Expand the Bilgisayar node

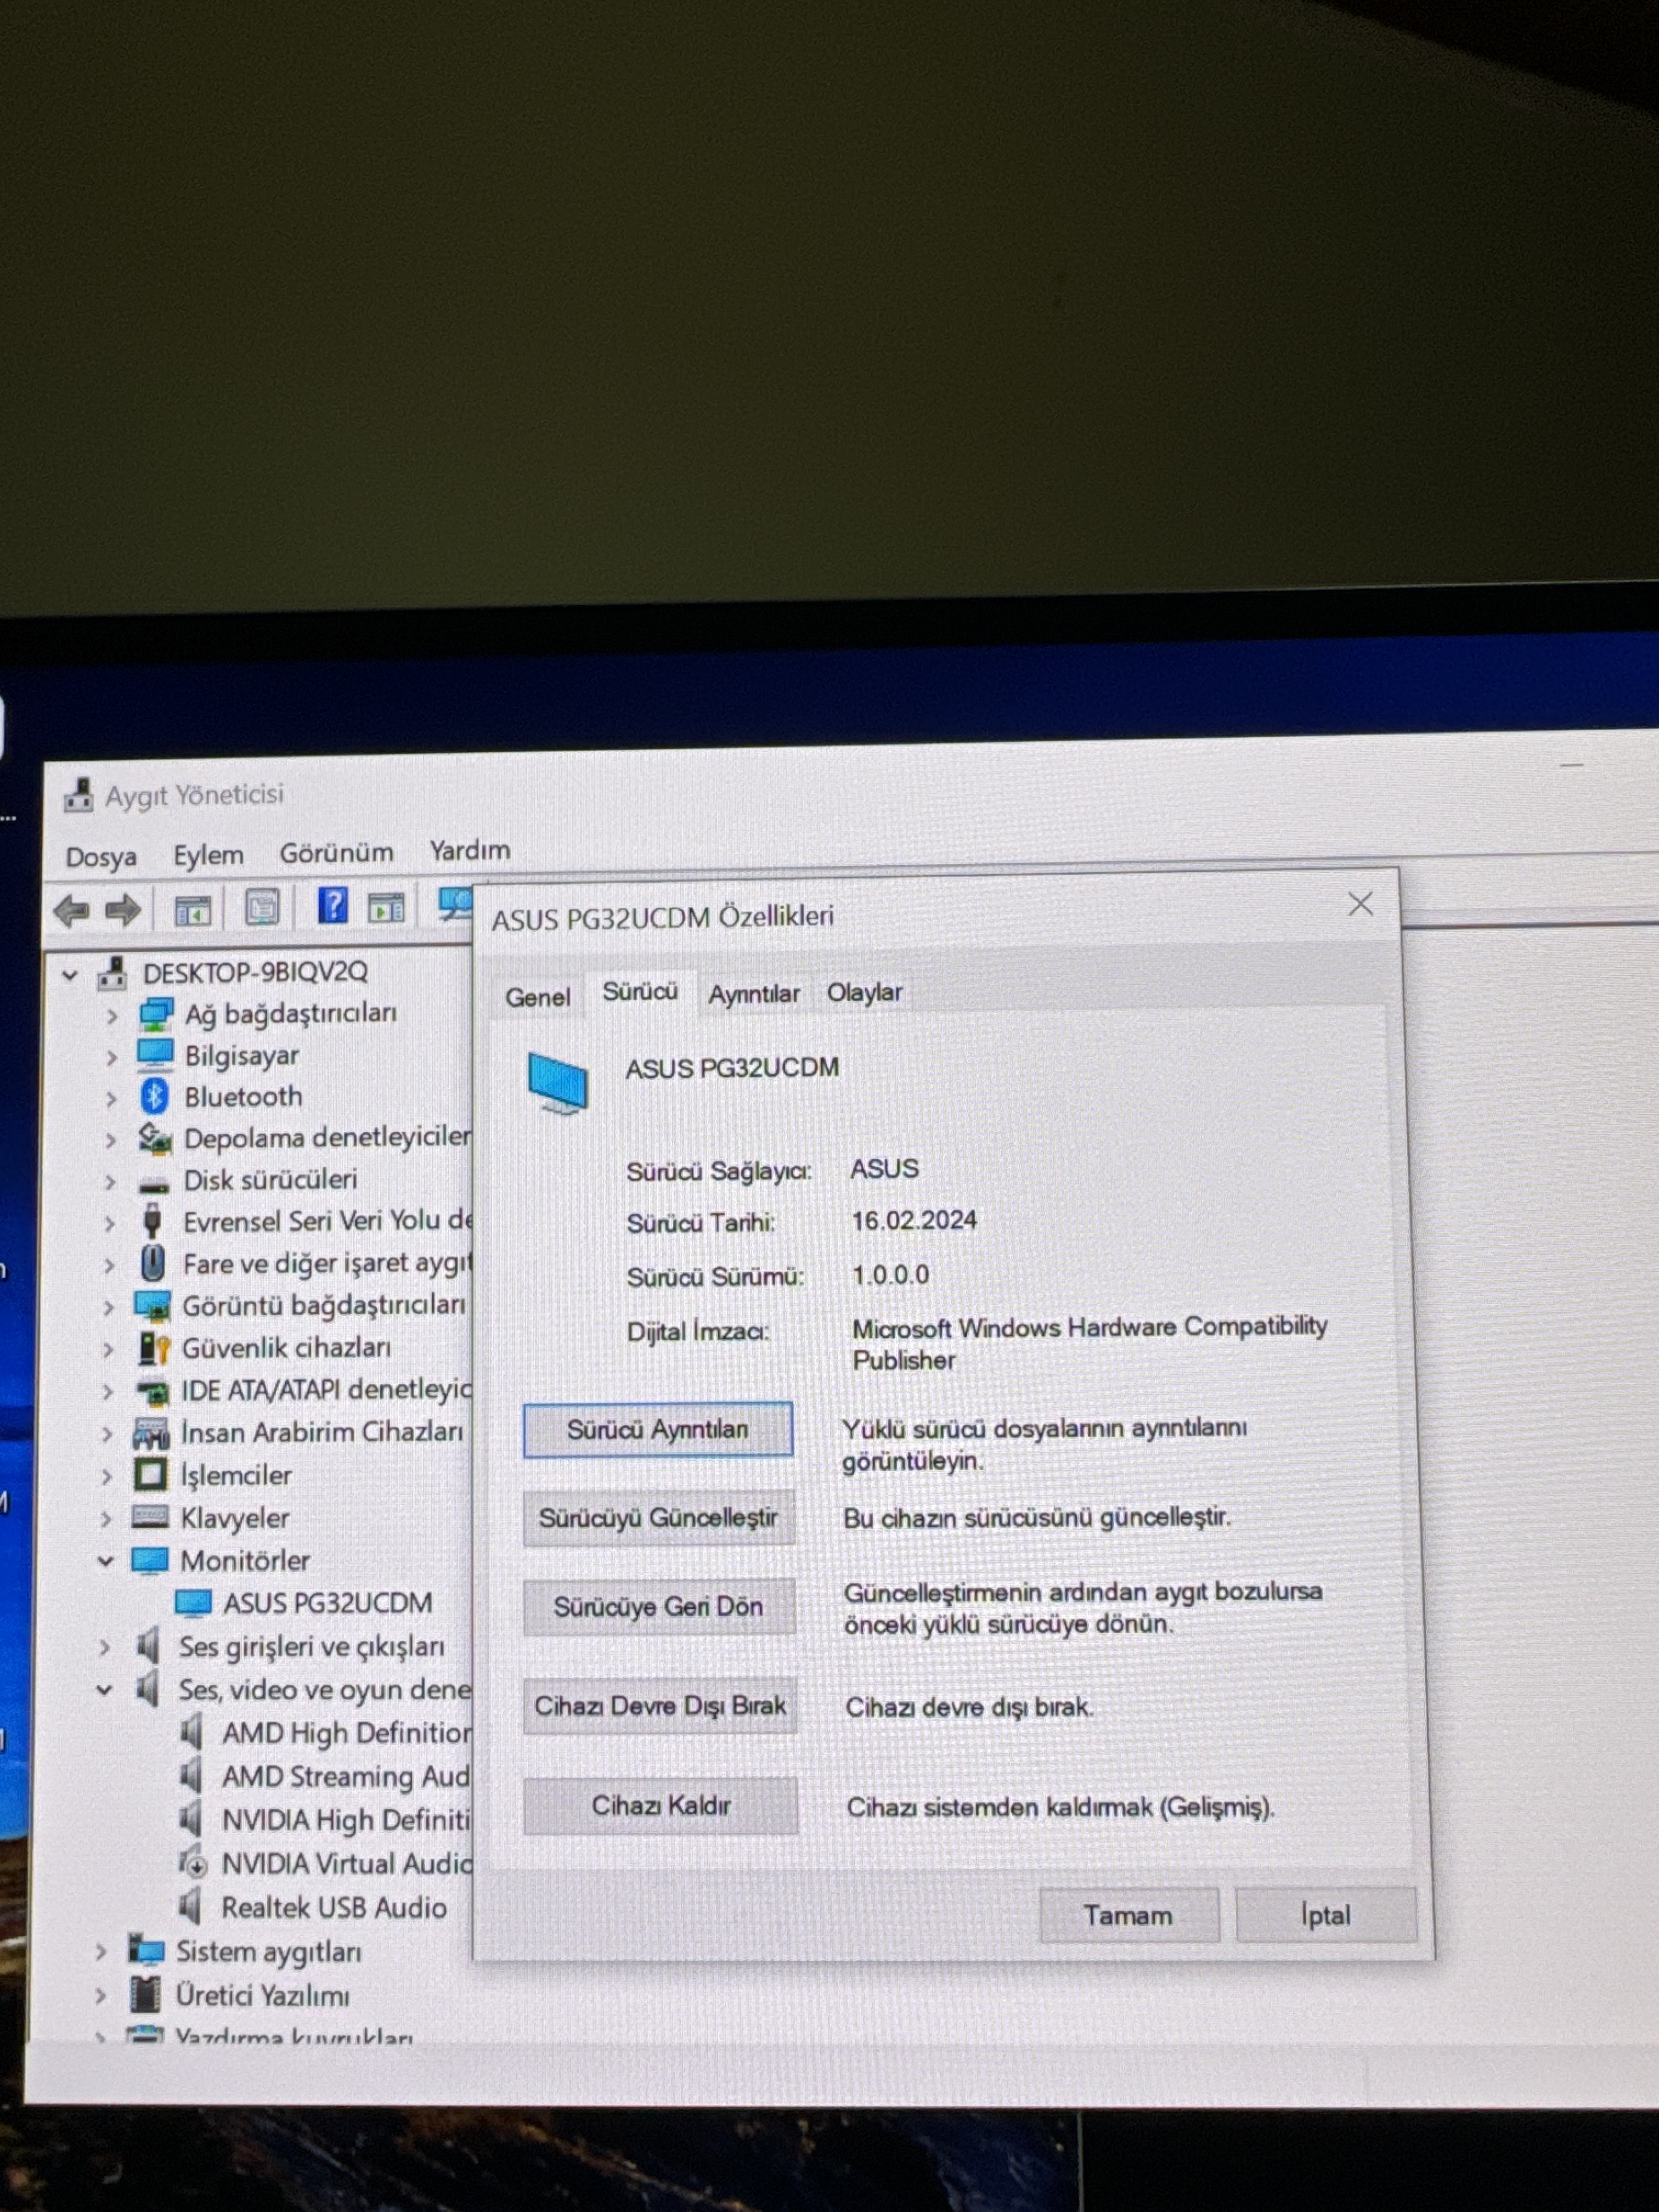point(111,1057)
